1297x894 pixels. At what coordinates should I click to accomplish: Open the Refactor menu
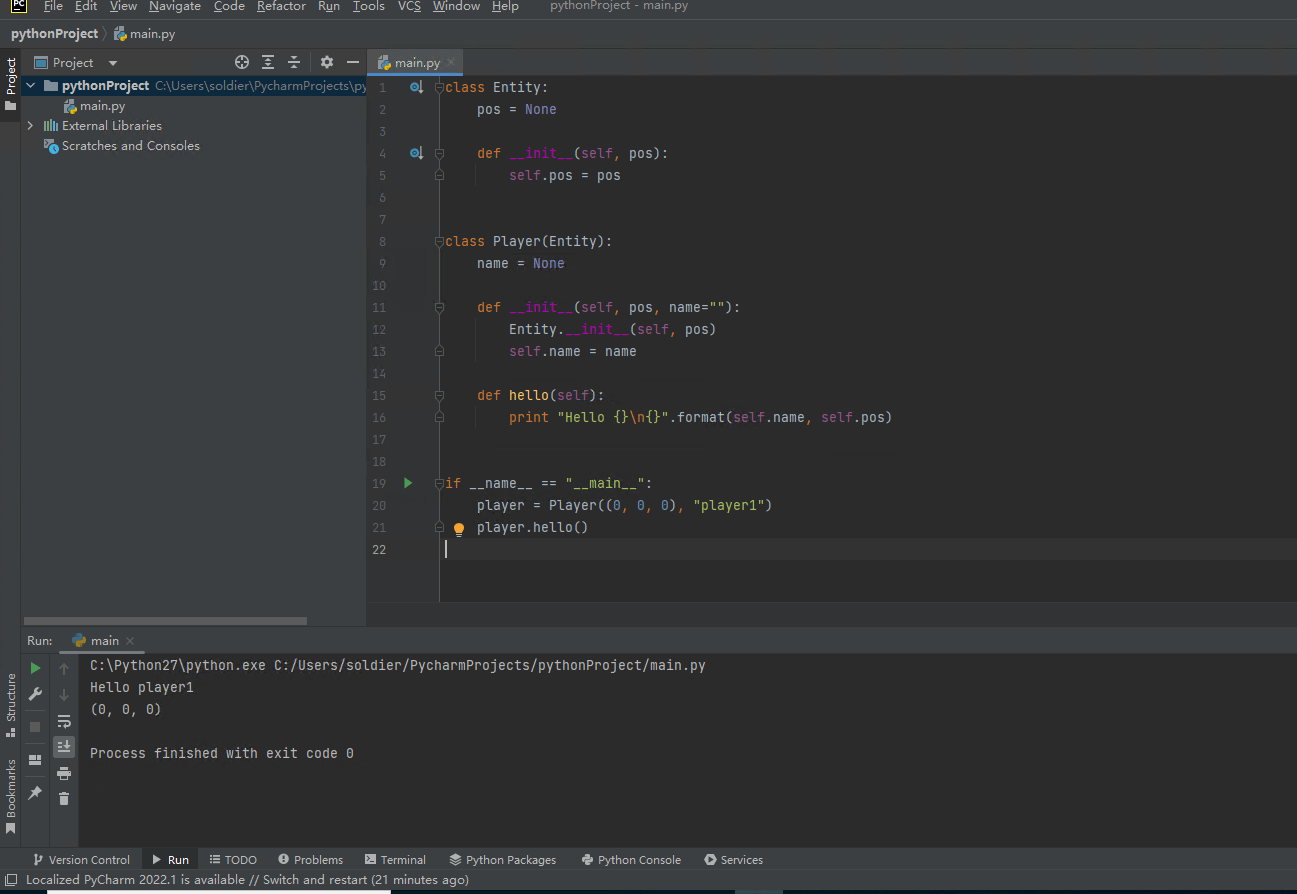coord(281,6)
